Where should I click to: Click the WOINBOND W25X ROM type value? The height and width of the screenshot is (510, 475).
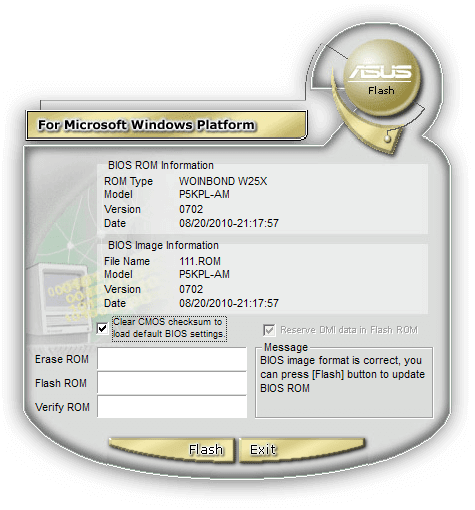pyautogui.click(x=223, y=181)
